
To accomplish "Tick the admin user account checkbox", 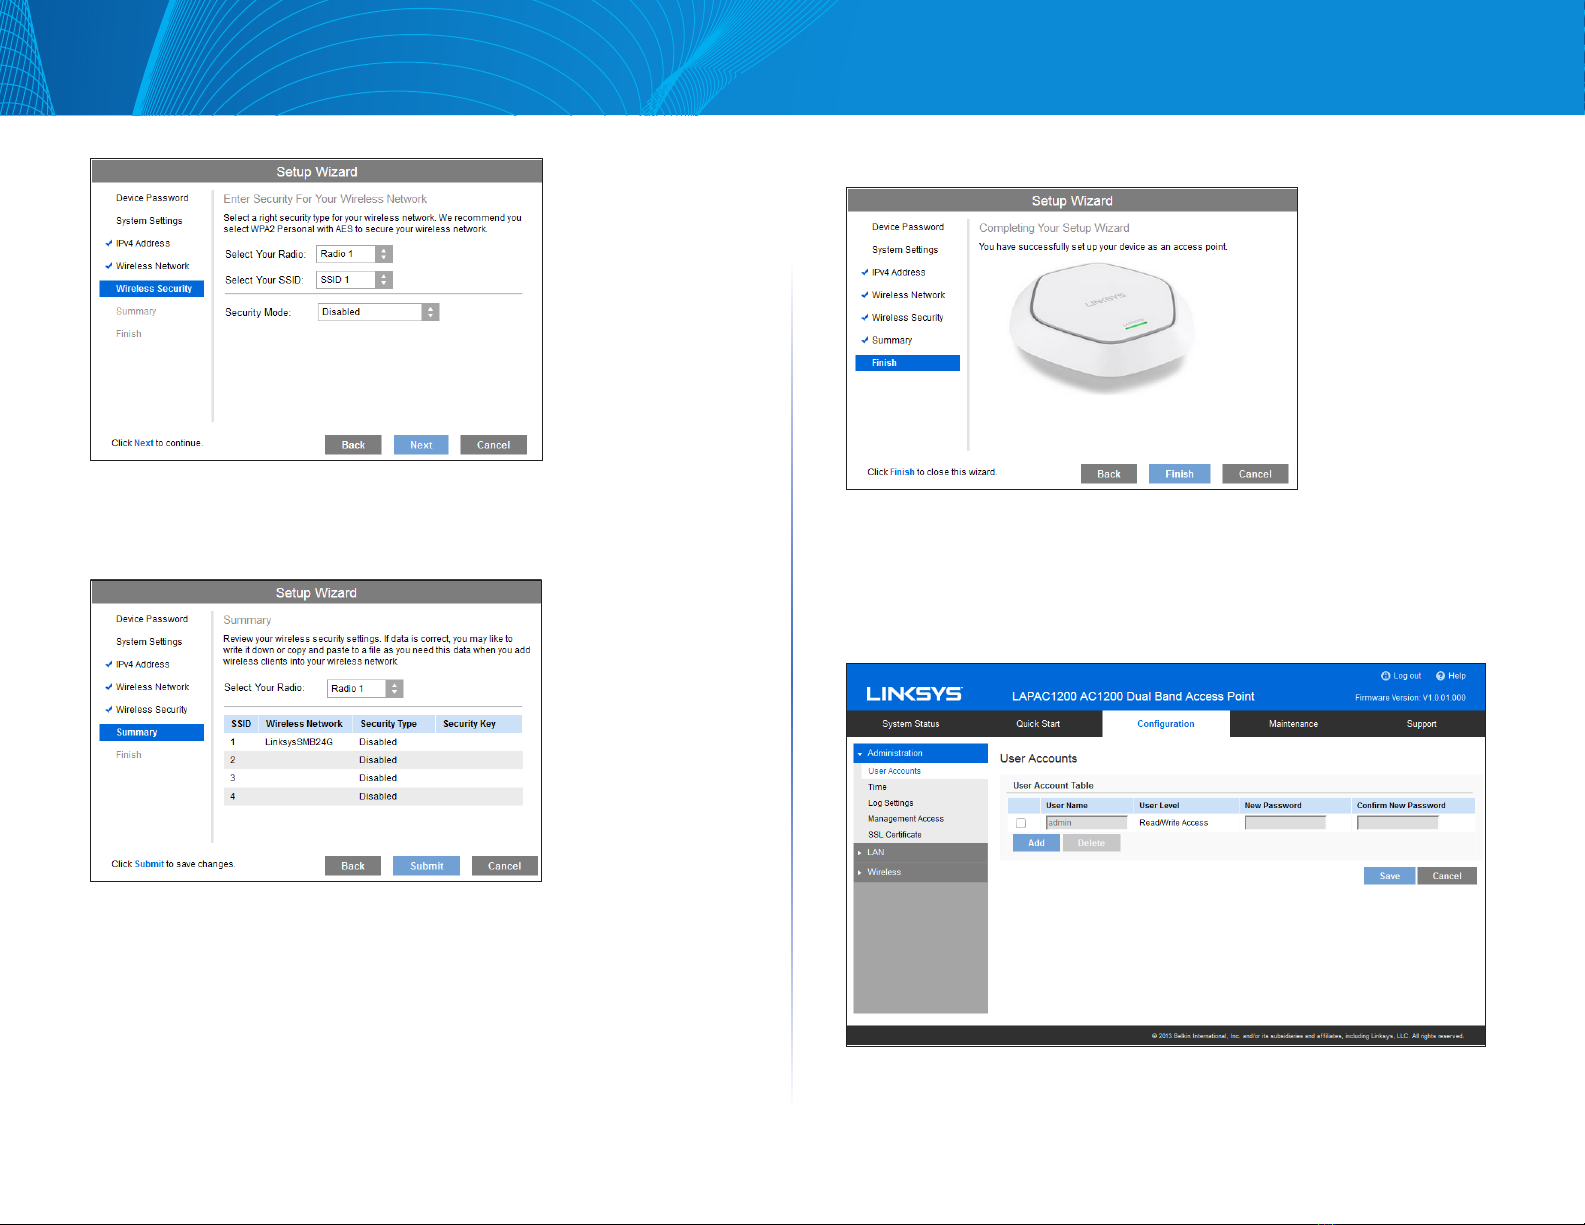I will [x=1021, y=823].
